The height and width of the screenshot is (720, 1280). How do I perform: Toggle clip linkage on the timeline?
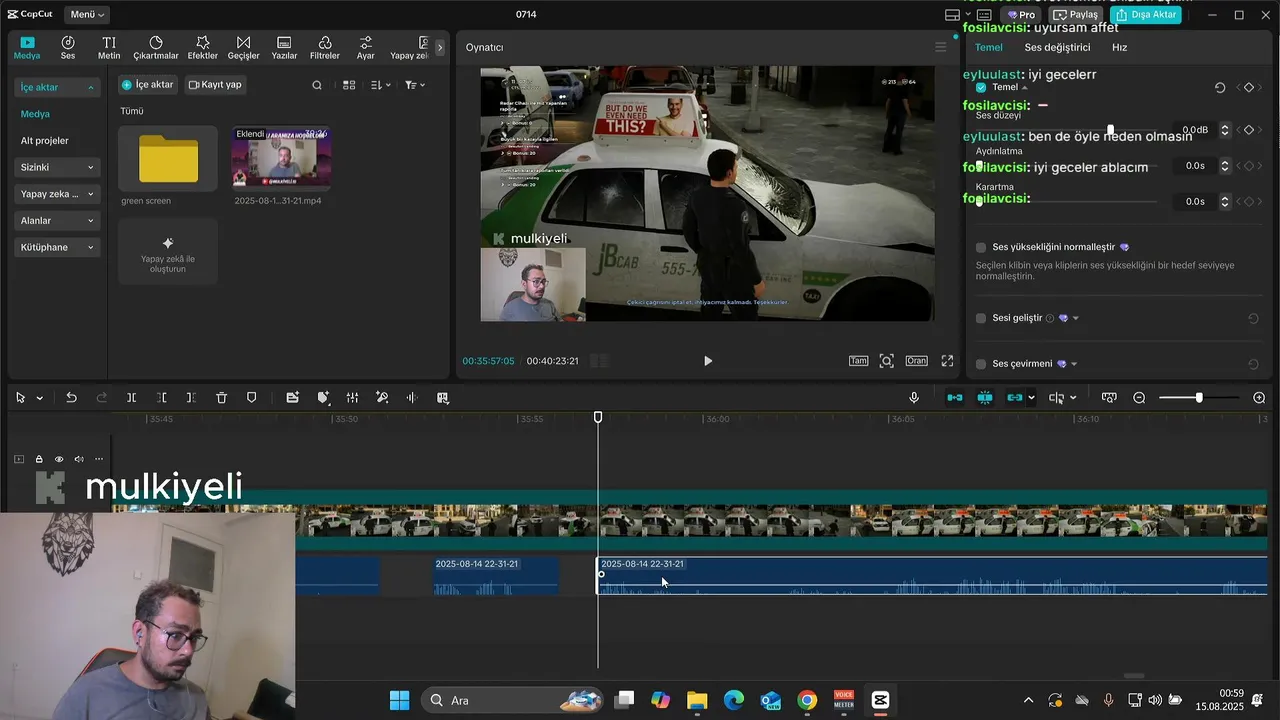(1015, 398)
